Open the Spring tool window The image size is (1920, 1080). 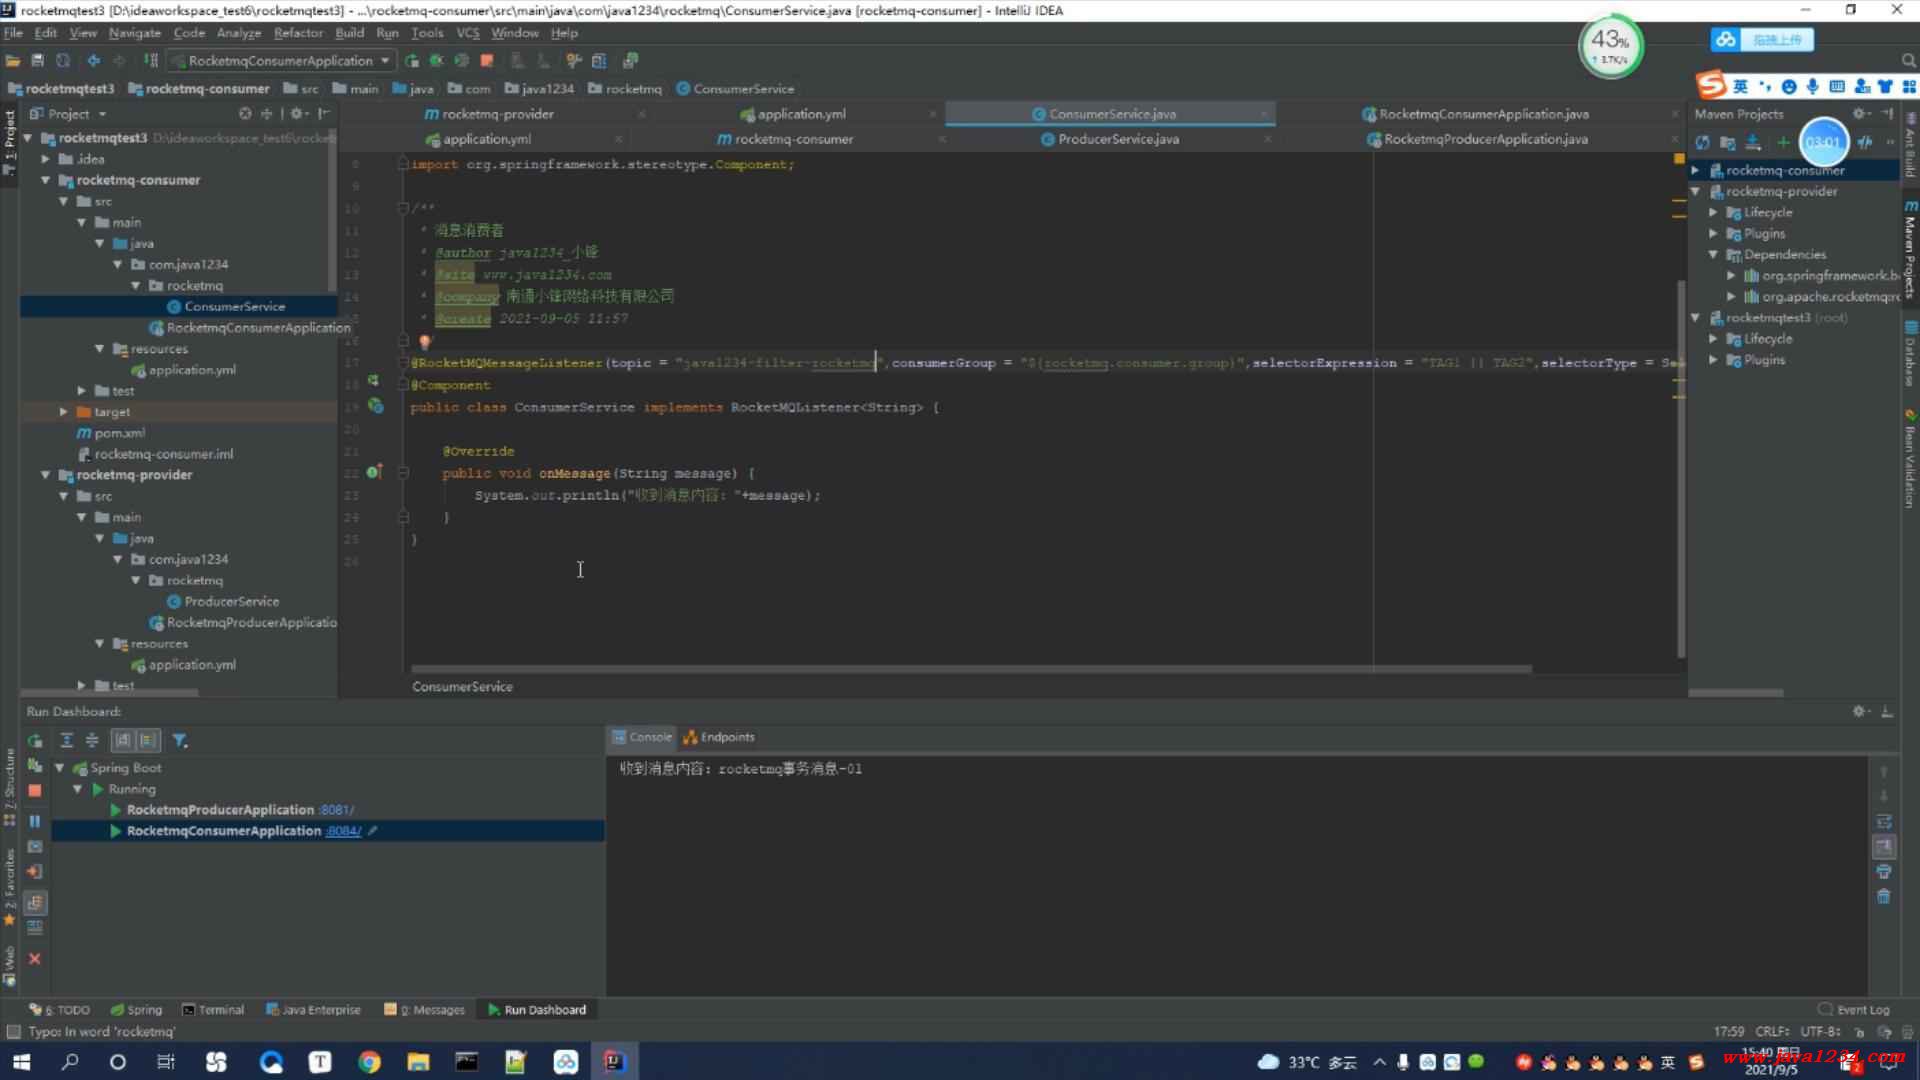pyautogui.click(x=137, y=1010)
